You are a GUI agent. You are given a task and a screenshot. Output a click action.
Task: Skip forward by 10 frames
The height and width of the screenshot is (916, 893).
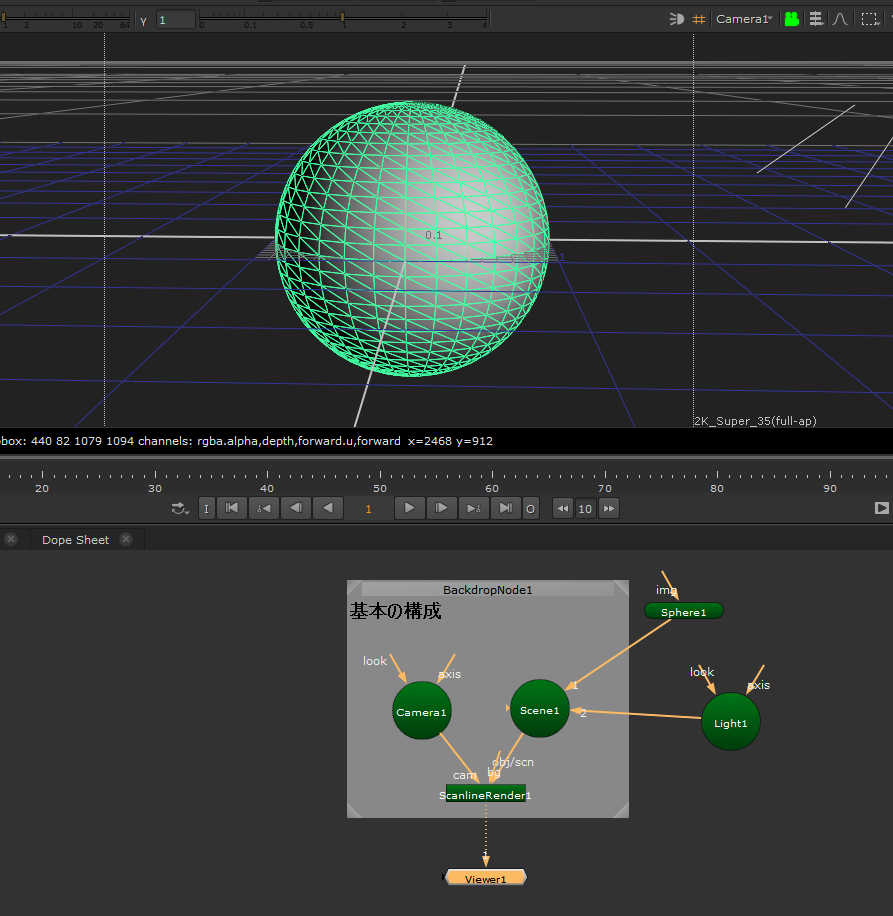pyautogui.click(x=608, y=509)
